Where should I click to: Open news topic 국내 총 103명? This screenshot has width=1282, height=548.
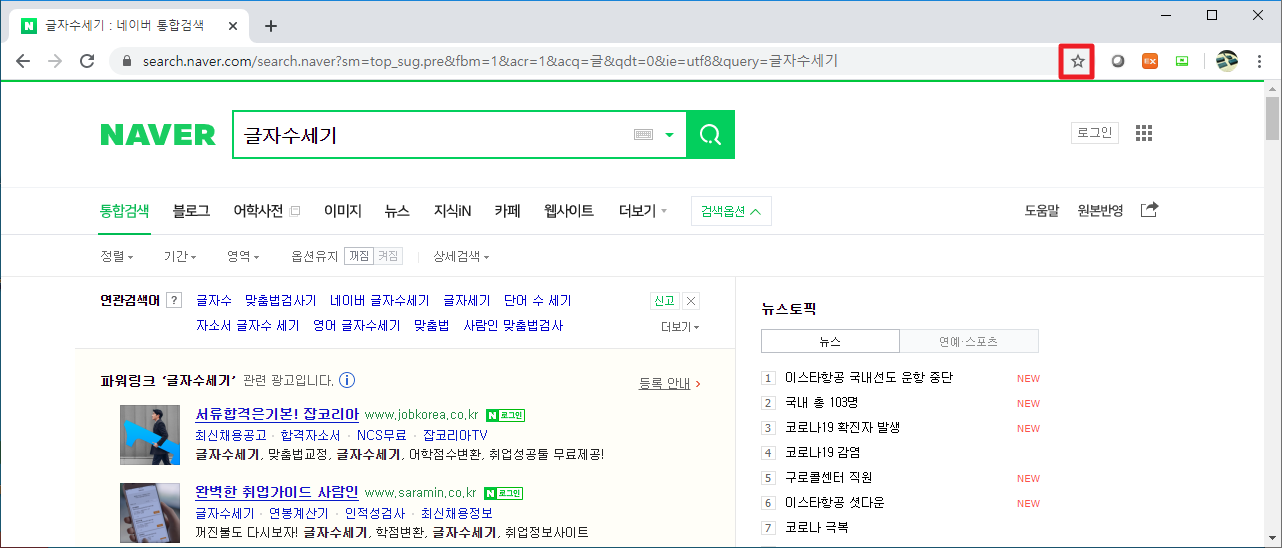[x=821, y=402]
